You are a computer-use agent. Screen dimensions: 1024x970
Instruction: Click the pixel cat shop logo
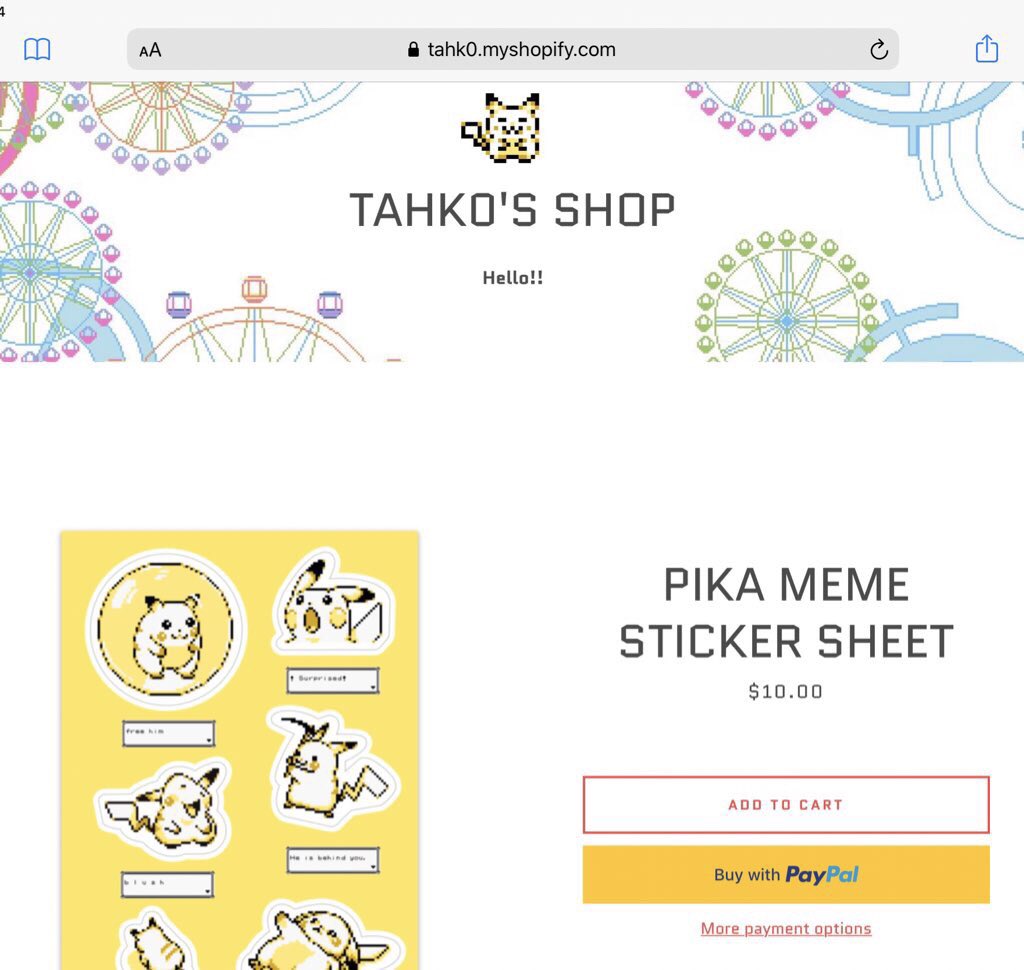(502, 128)
